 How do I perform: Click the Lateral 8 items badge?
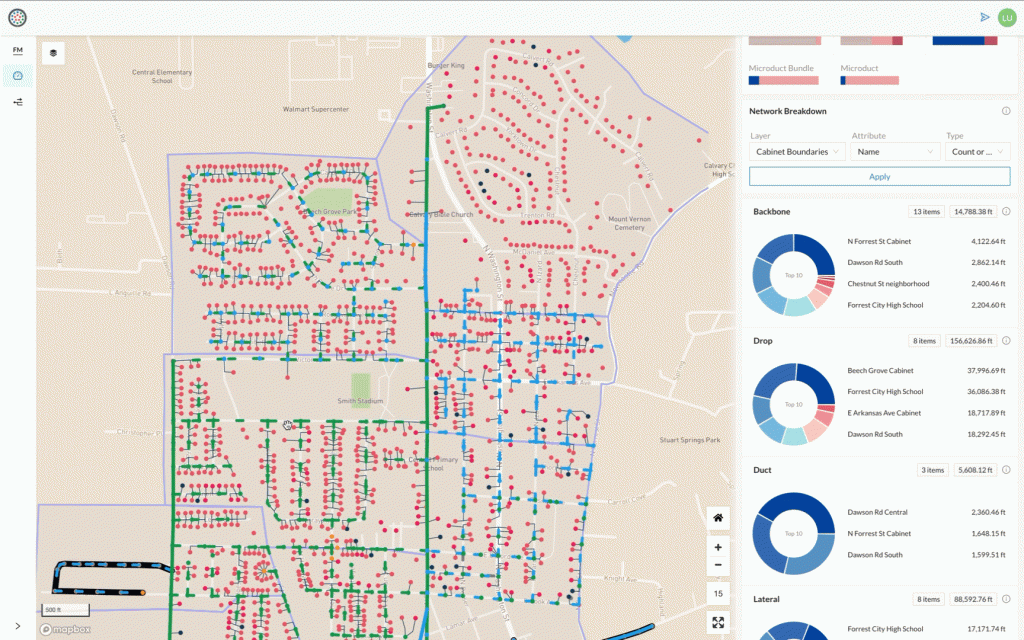pyautogui.click(x=928, y=599)
